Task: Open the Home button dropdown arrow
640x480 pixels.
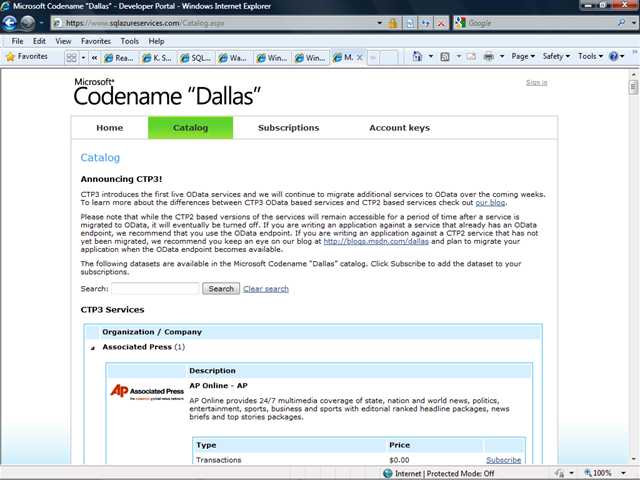Action: 431,56
